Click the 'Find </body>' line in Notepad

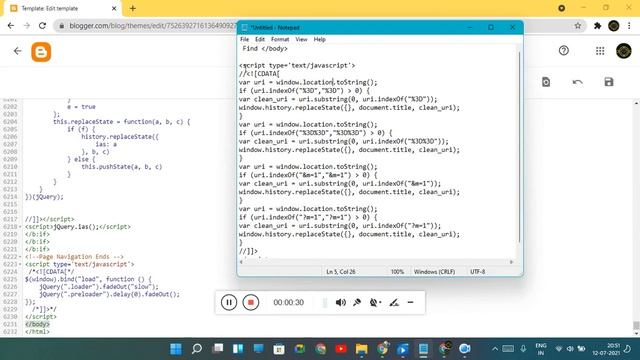pos(265,49)
